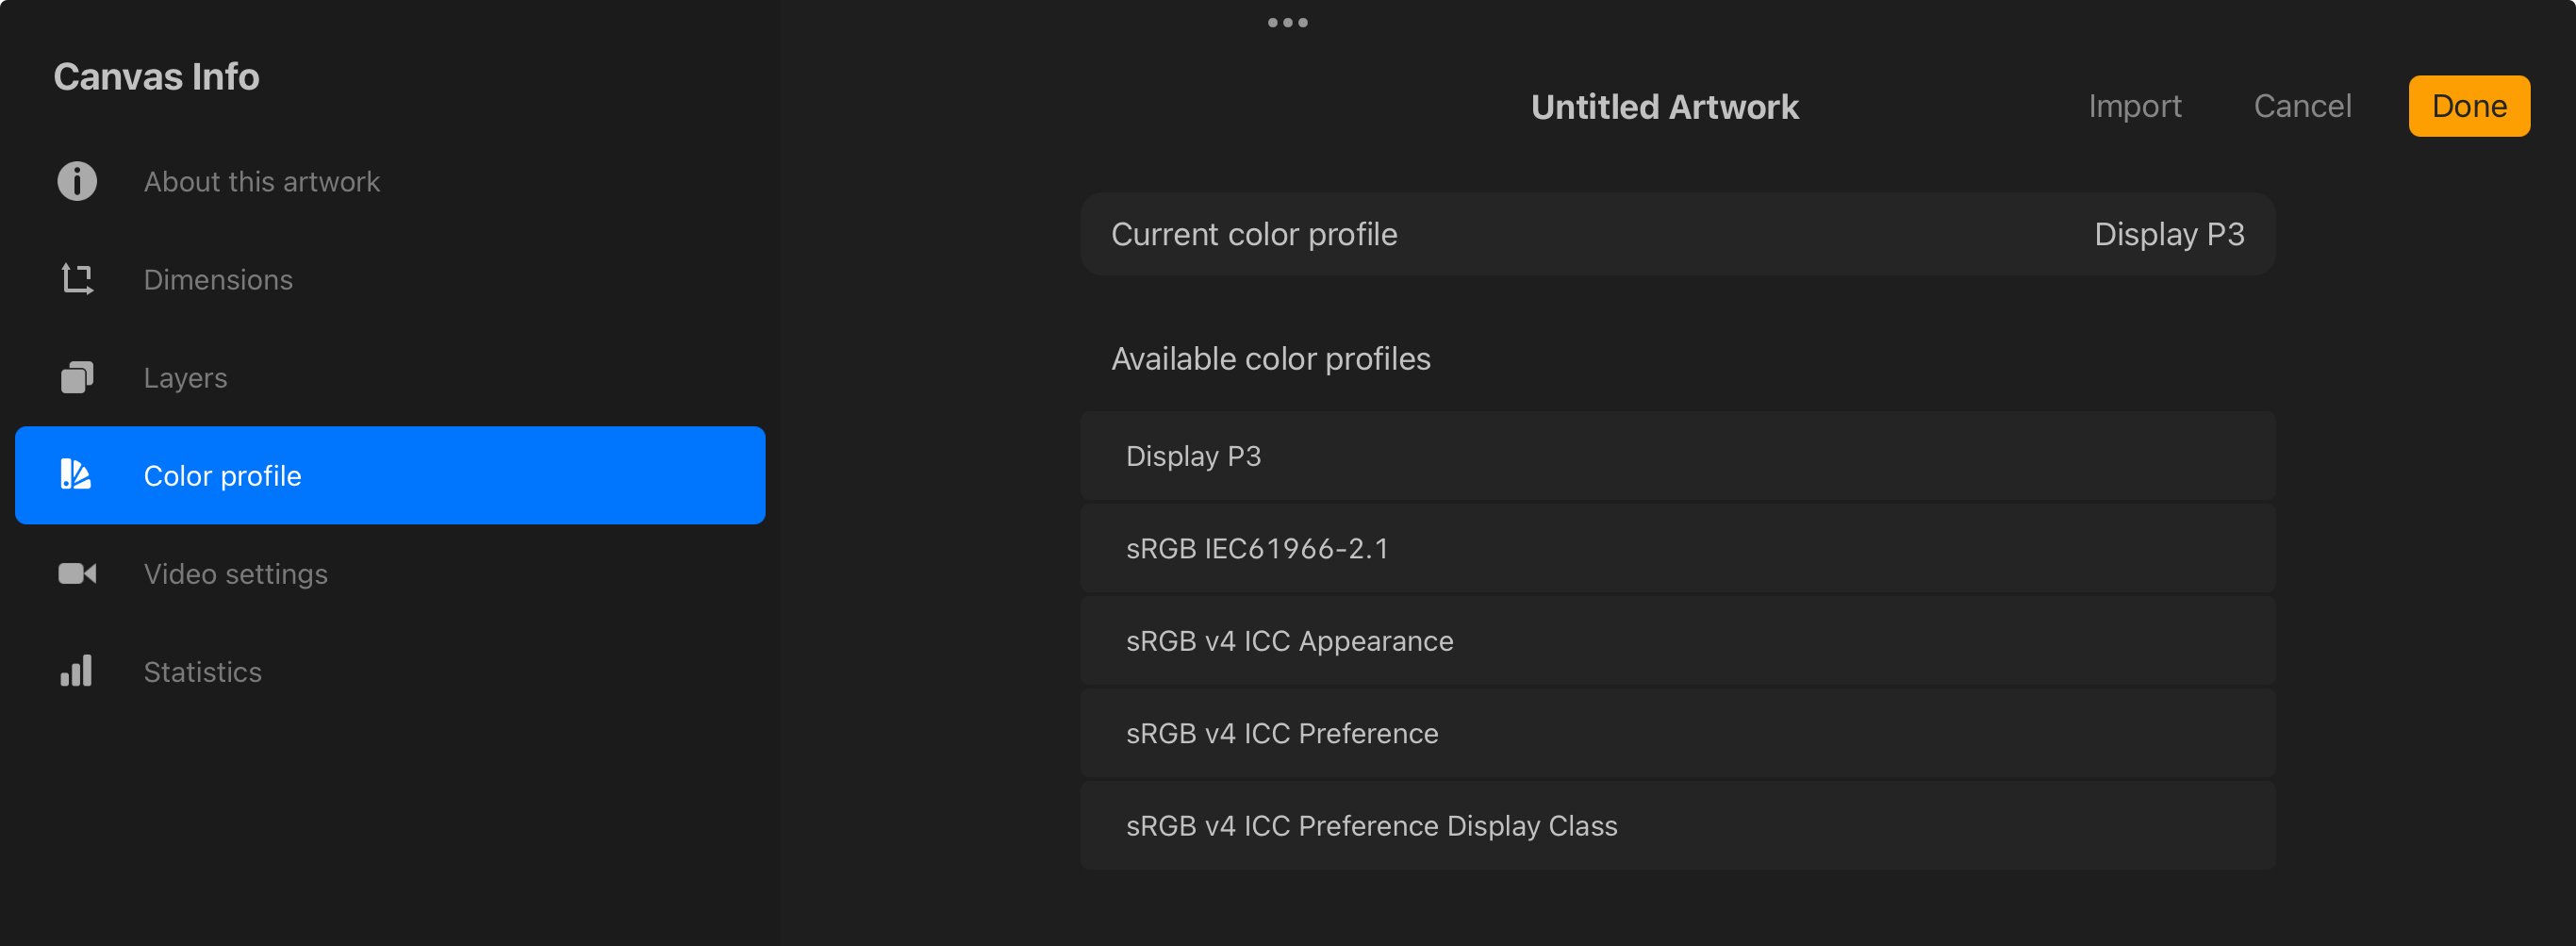2576x946 pixels.
Task: Click the Available color profiles heading
Action: (1270, 359)
